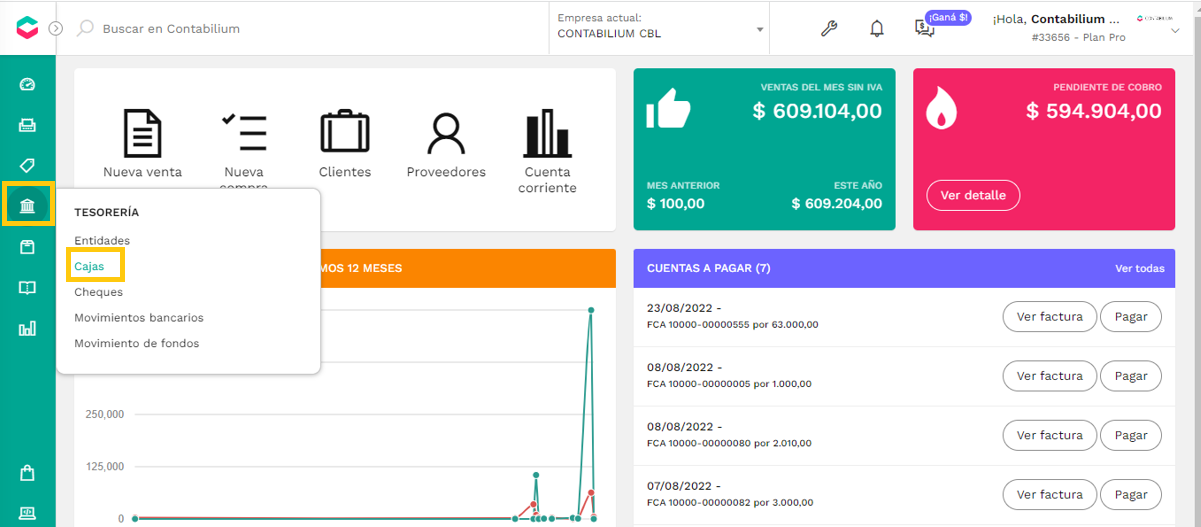The width and height of the screenshot is (1201, 527).
Task: Pay invoice FCA 10000-00000555
Action: point(1131,317)
